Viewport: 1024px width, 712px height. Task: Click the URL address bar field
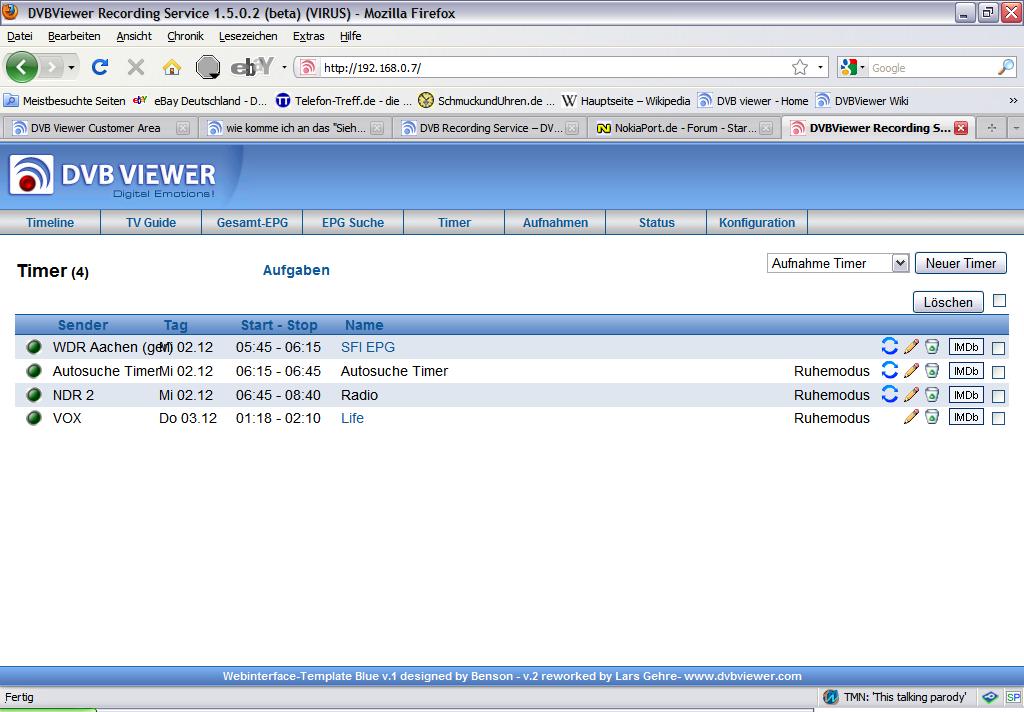[x=550, y=68]
